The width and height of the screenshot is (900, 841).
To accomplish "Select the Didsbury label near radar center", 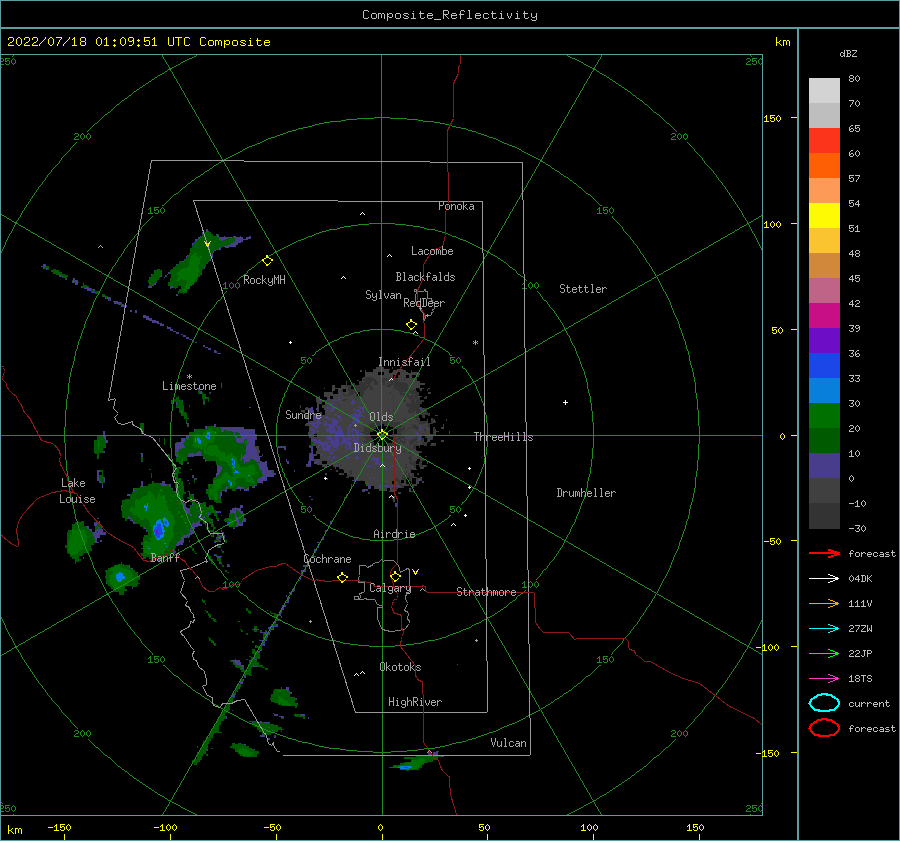I will pyautogui.click(x=378, y=448).
